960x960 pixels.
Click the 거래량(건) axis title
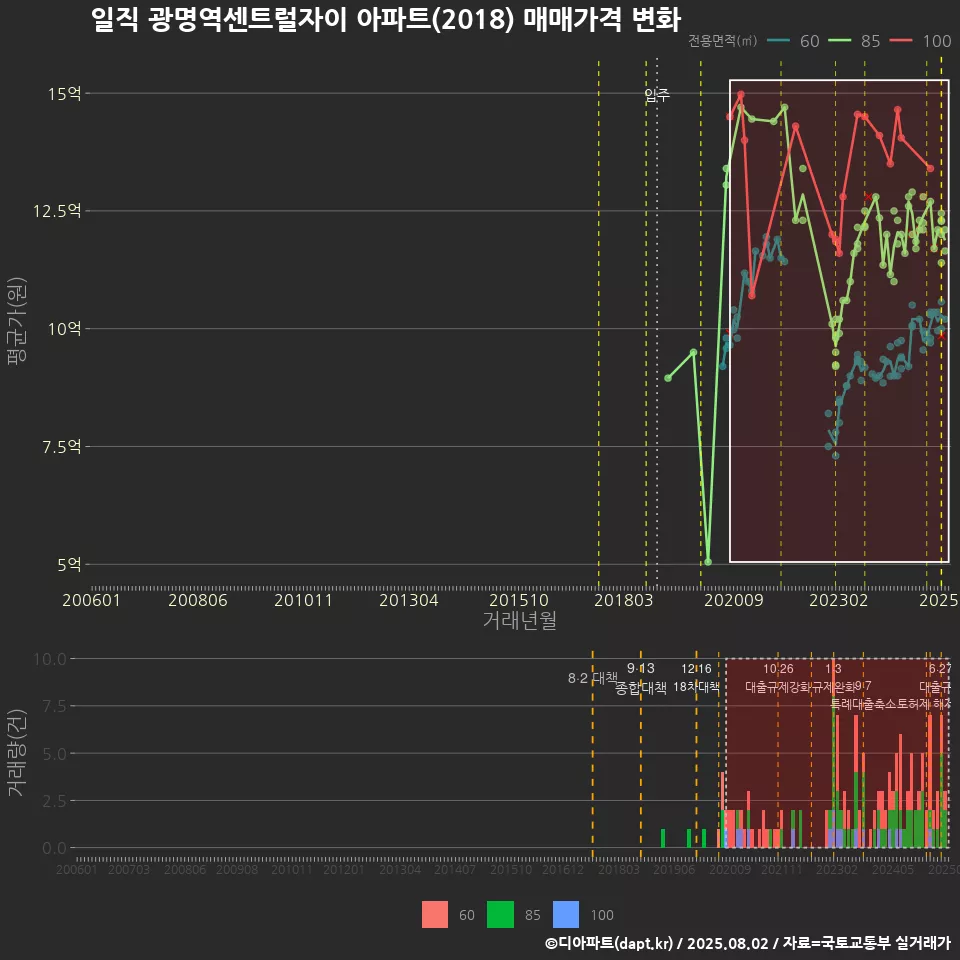click(x=16, y=752)
